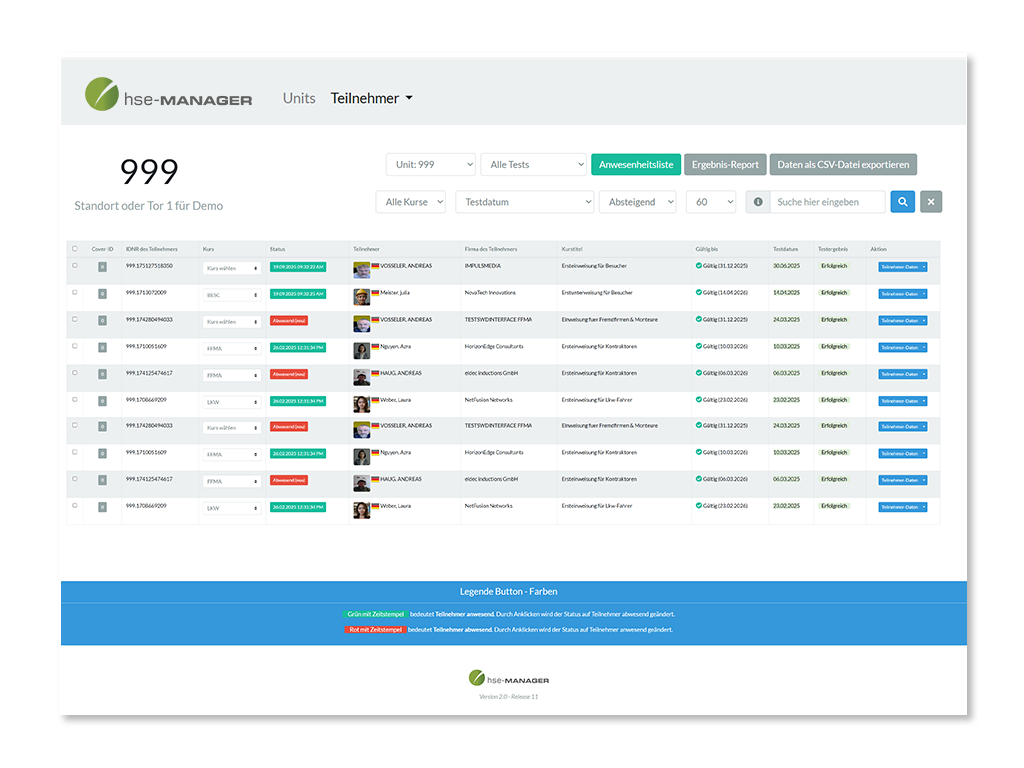Tick the checkbox in Julia Meister's row

(74, 293)
